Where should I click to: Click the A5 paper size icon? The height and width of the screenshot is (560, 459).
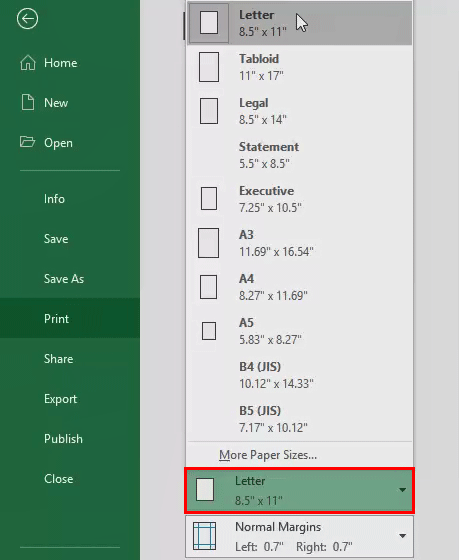coord(209,331)
